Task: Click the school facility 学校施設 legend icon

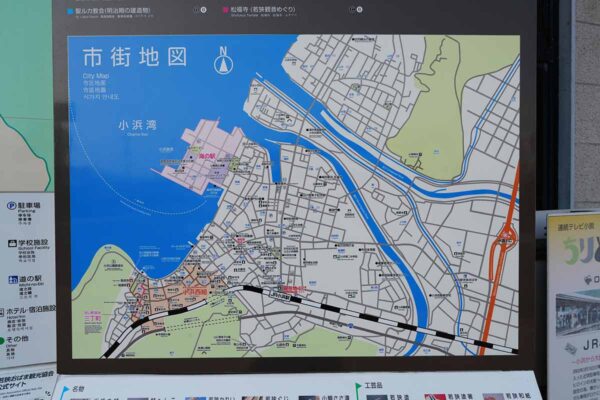Action: click(11, 242)
